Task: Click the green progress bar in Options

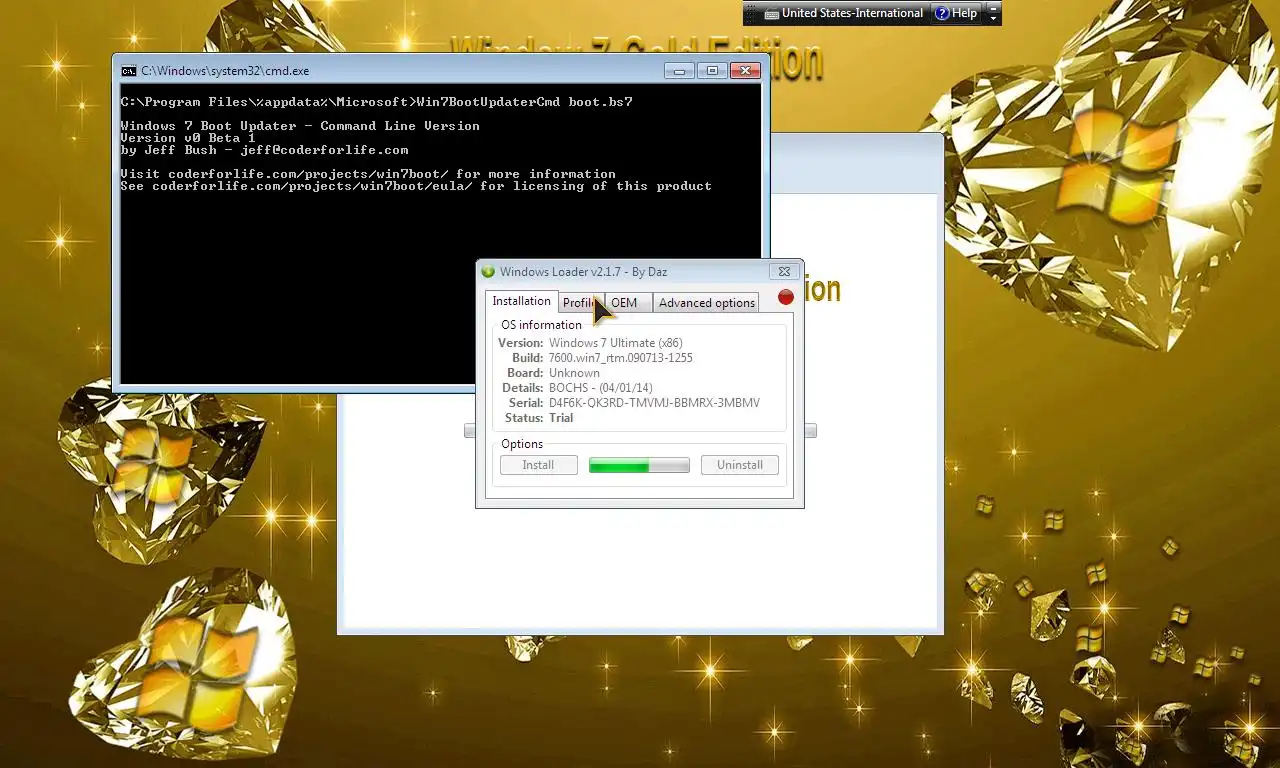Action: [639, 465]
